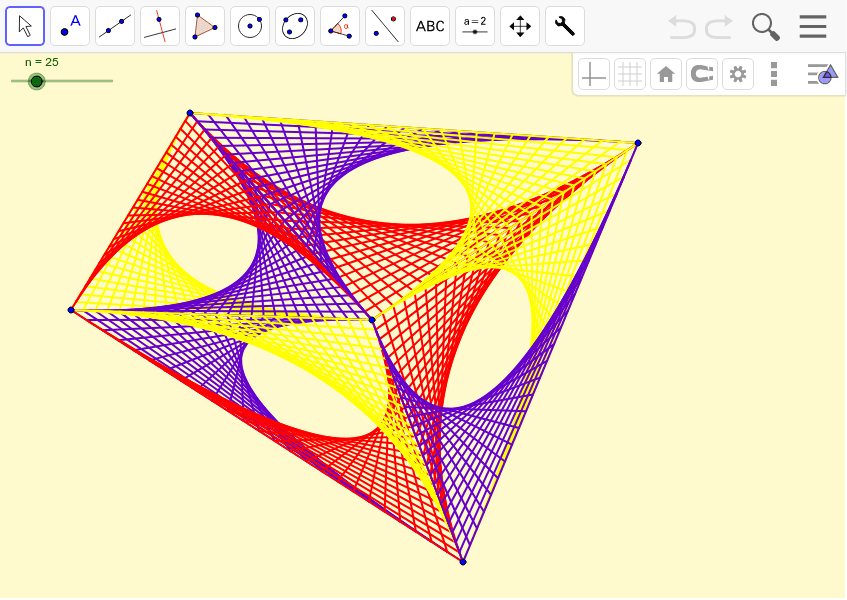Image resolution: width=847 pixels, height=600 pixels.
Task: Toggle grid display in style bar
Action: [630, 74]
